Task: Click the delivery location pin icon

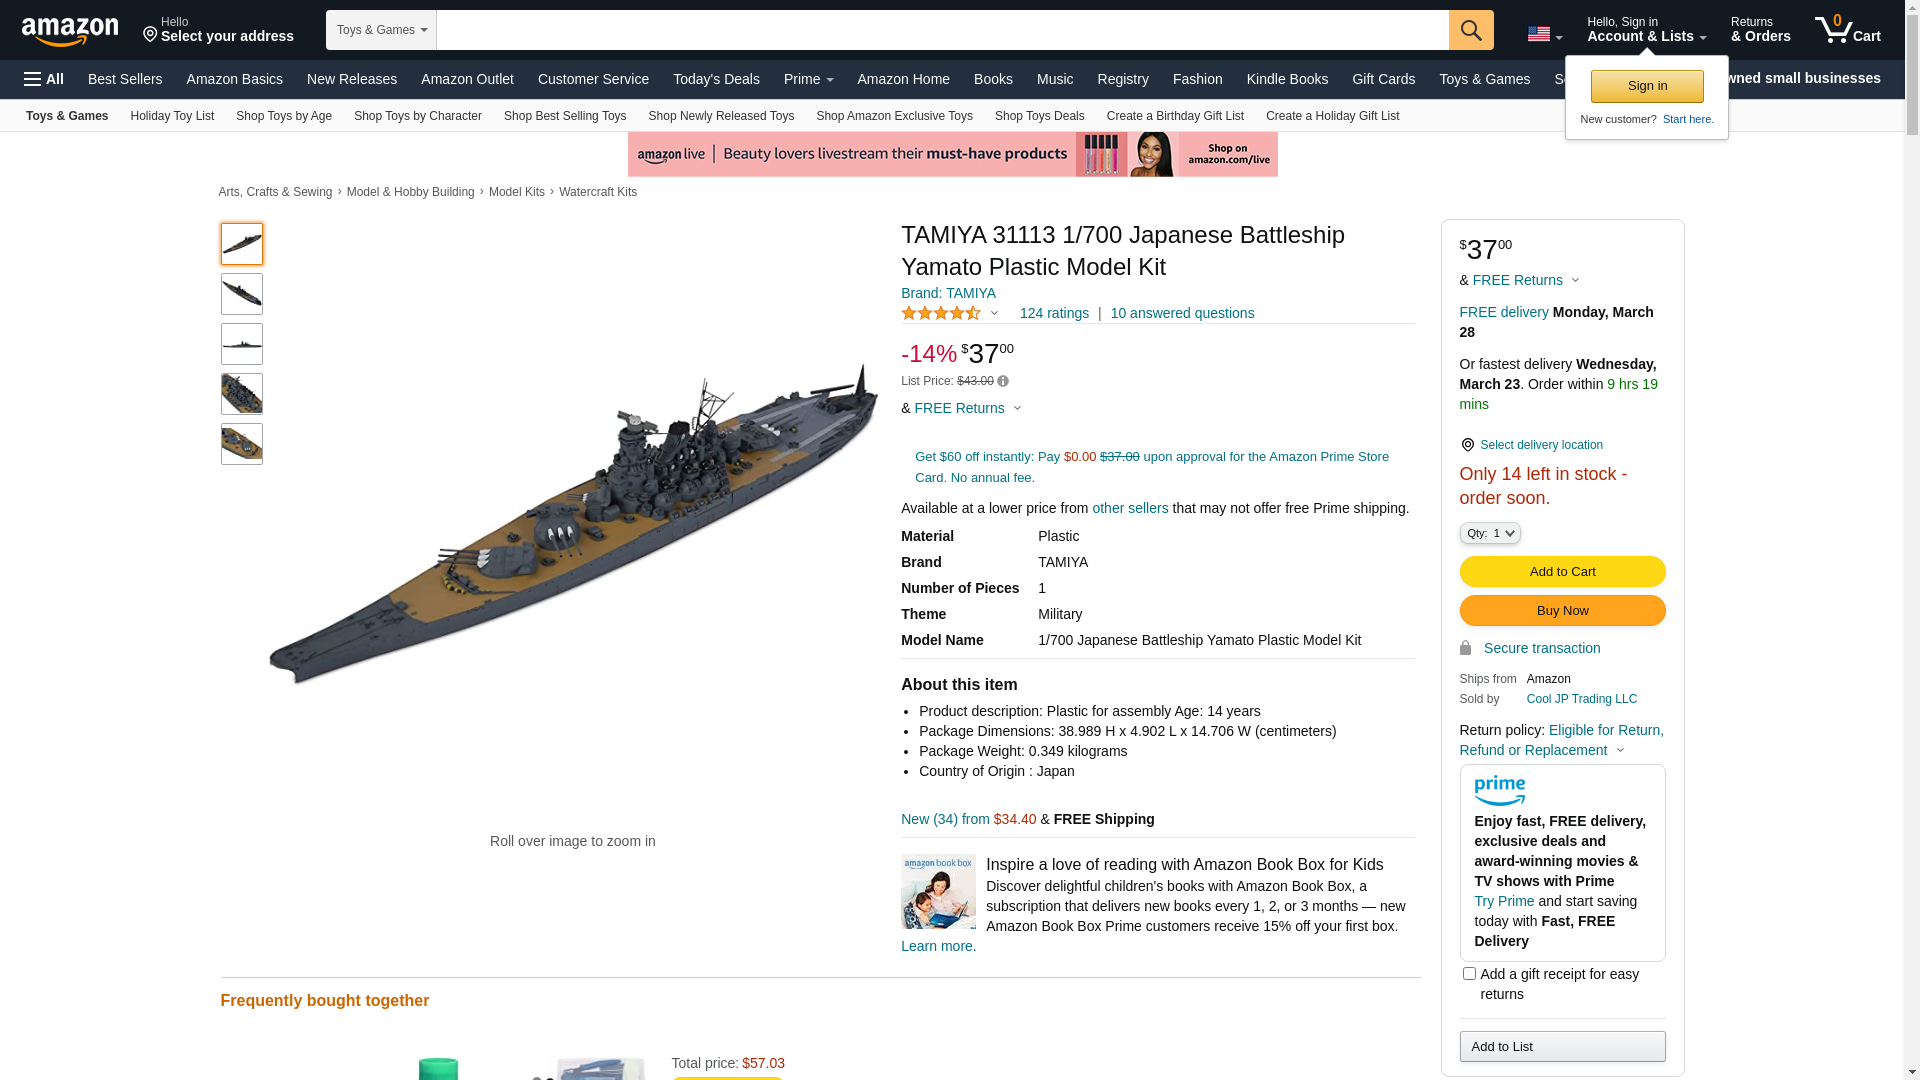Action: (x=1467, y=445)
